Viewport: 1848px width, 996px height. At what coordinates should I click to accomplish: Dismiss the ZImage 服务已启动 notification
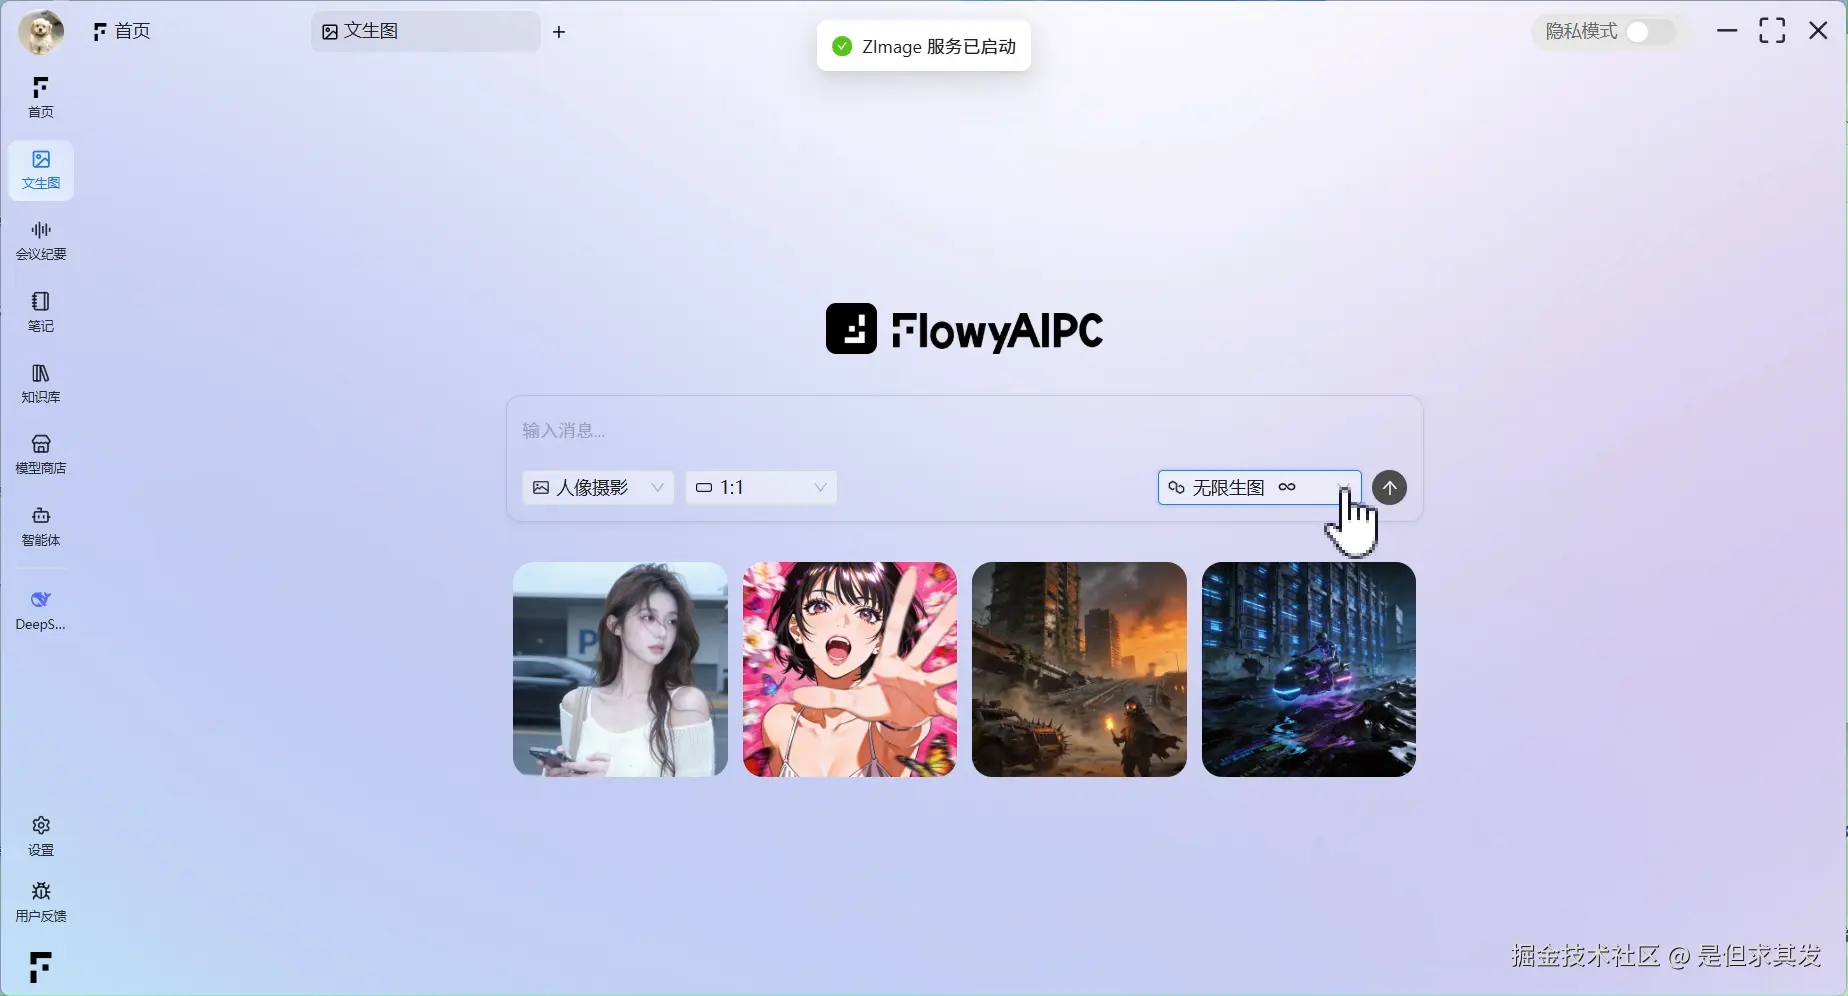coord(922,46)
